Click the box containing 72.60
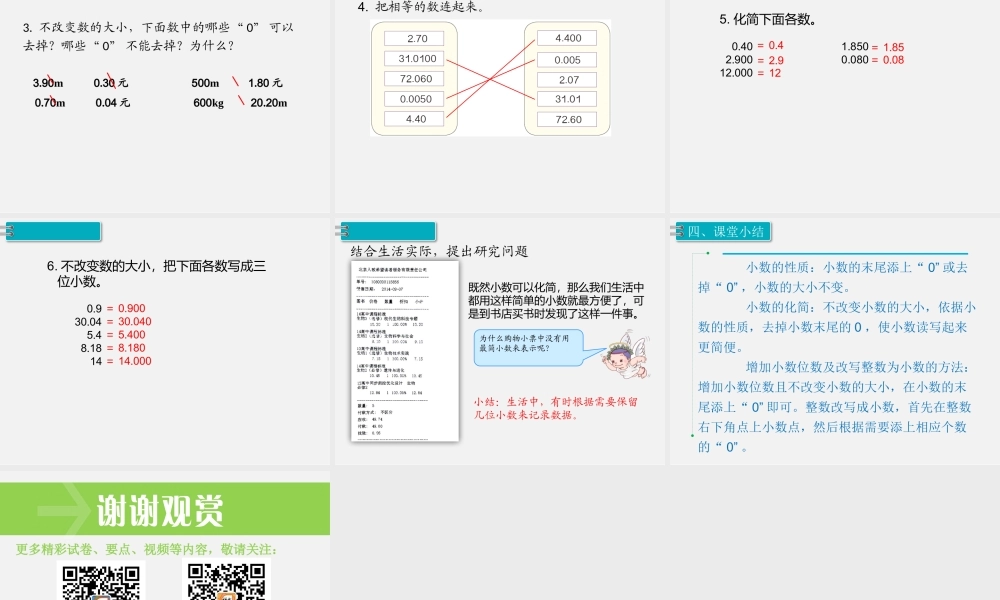The height and width of the screenshot is (600, 1000). pyautogui.click(x=566, y=118)
